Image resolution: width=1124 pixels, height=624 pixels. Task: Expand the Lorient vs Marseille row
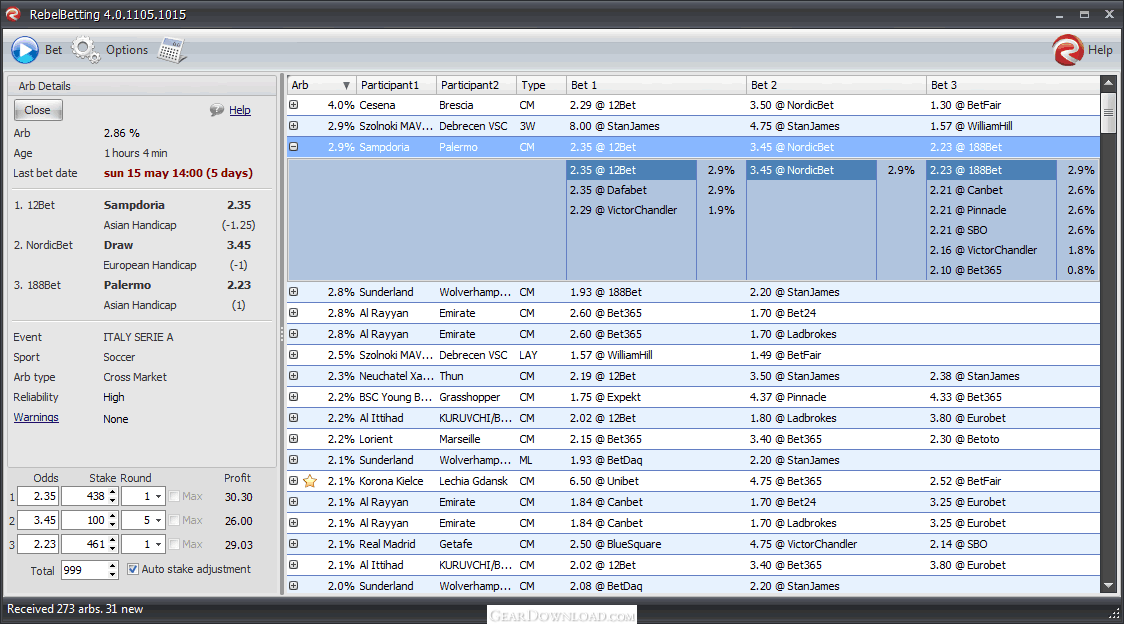(x=293, y=439)
